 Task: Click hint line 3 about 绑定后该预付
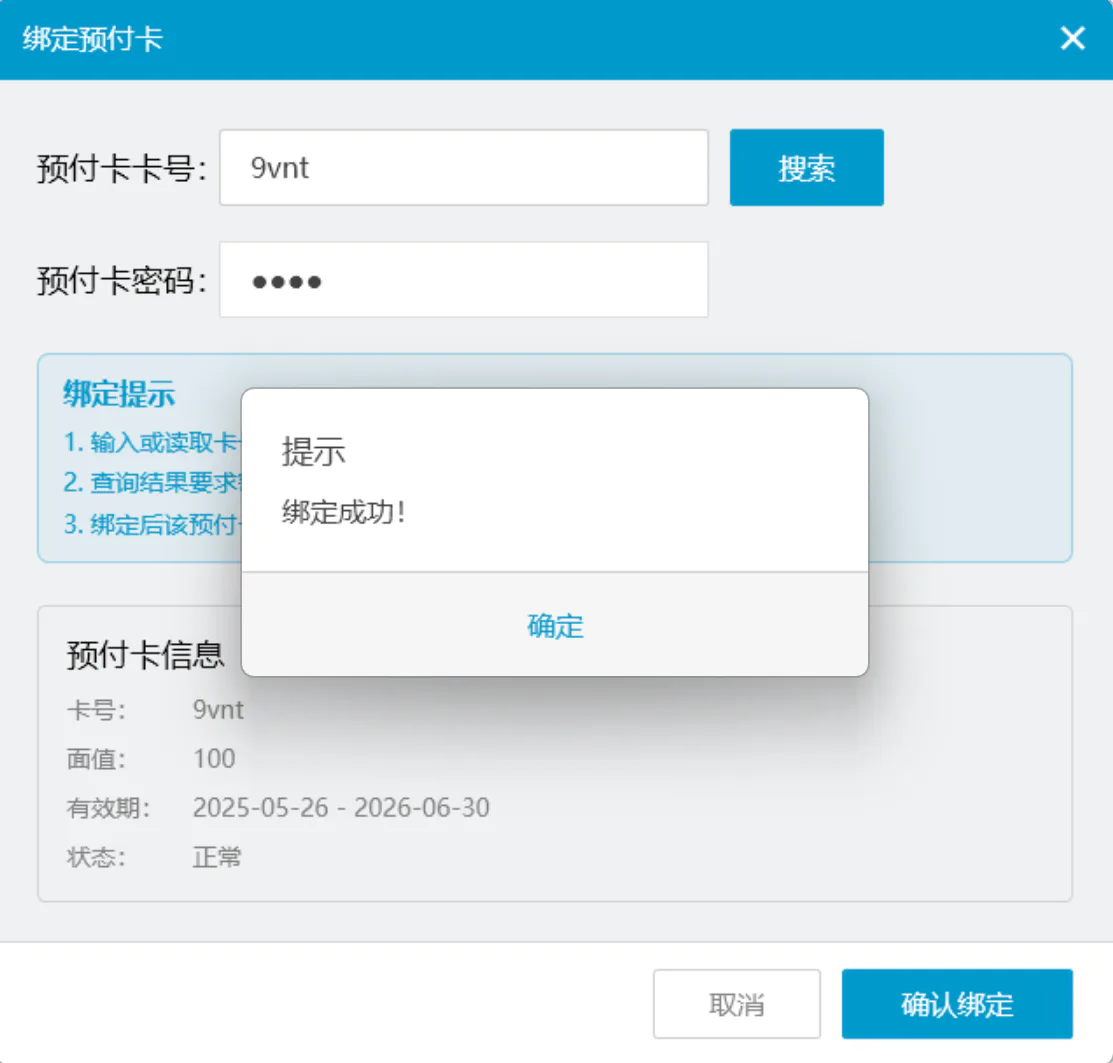pyautogui.click(x=152, y=524)
